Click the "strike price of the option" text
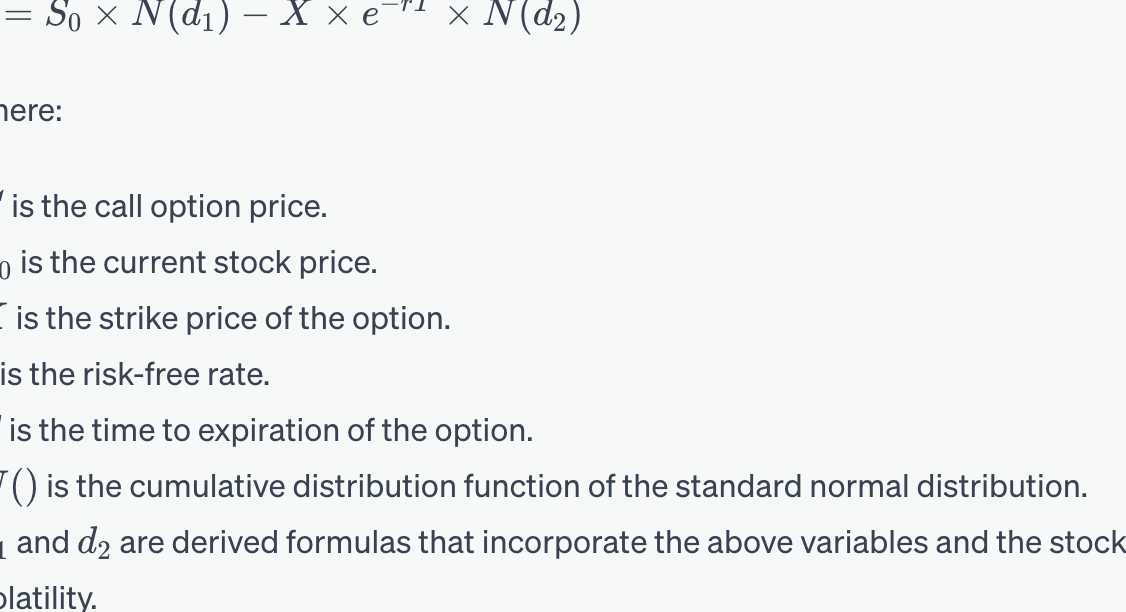 click(x=274, y=319)
